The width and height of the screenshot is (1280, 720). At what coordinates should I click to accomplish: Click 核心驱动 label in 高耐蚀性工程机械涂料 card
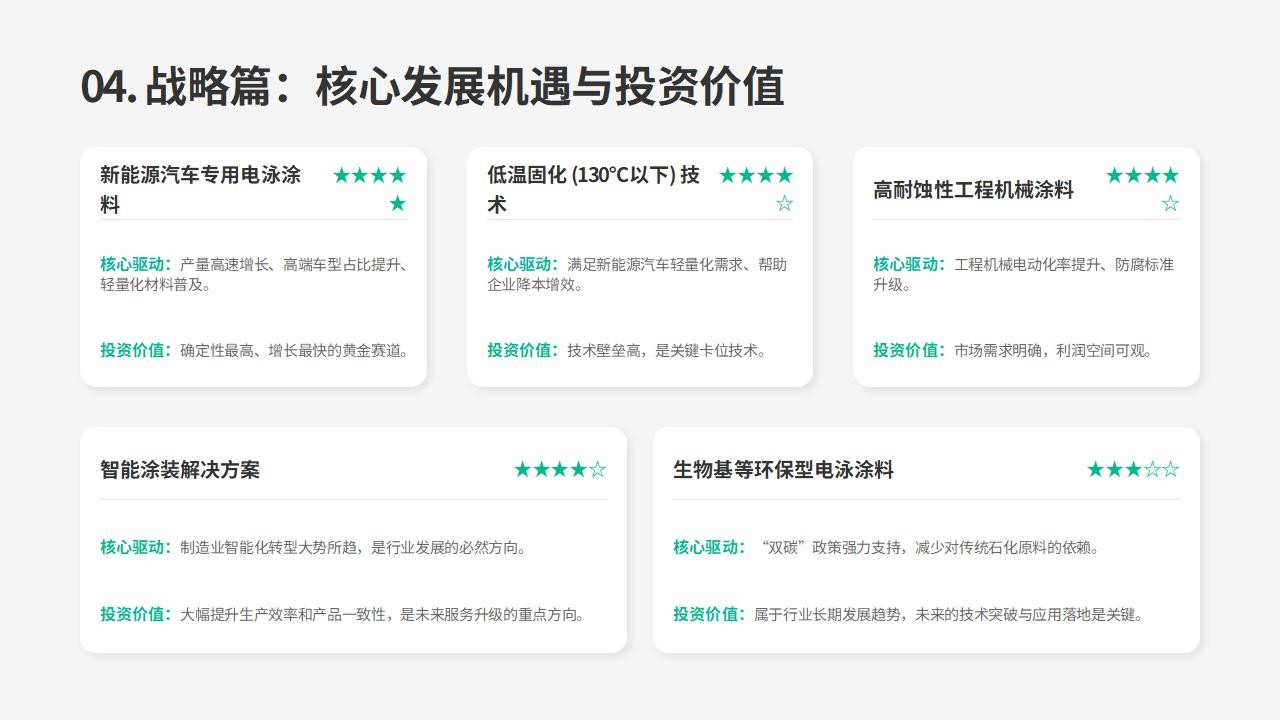[908, 265]
